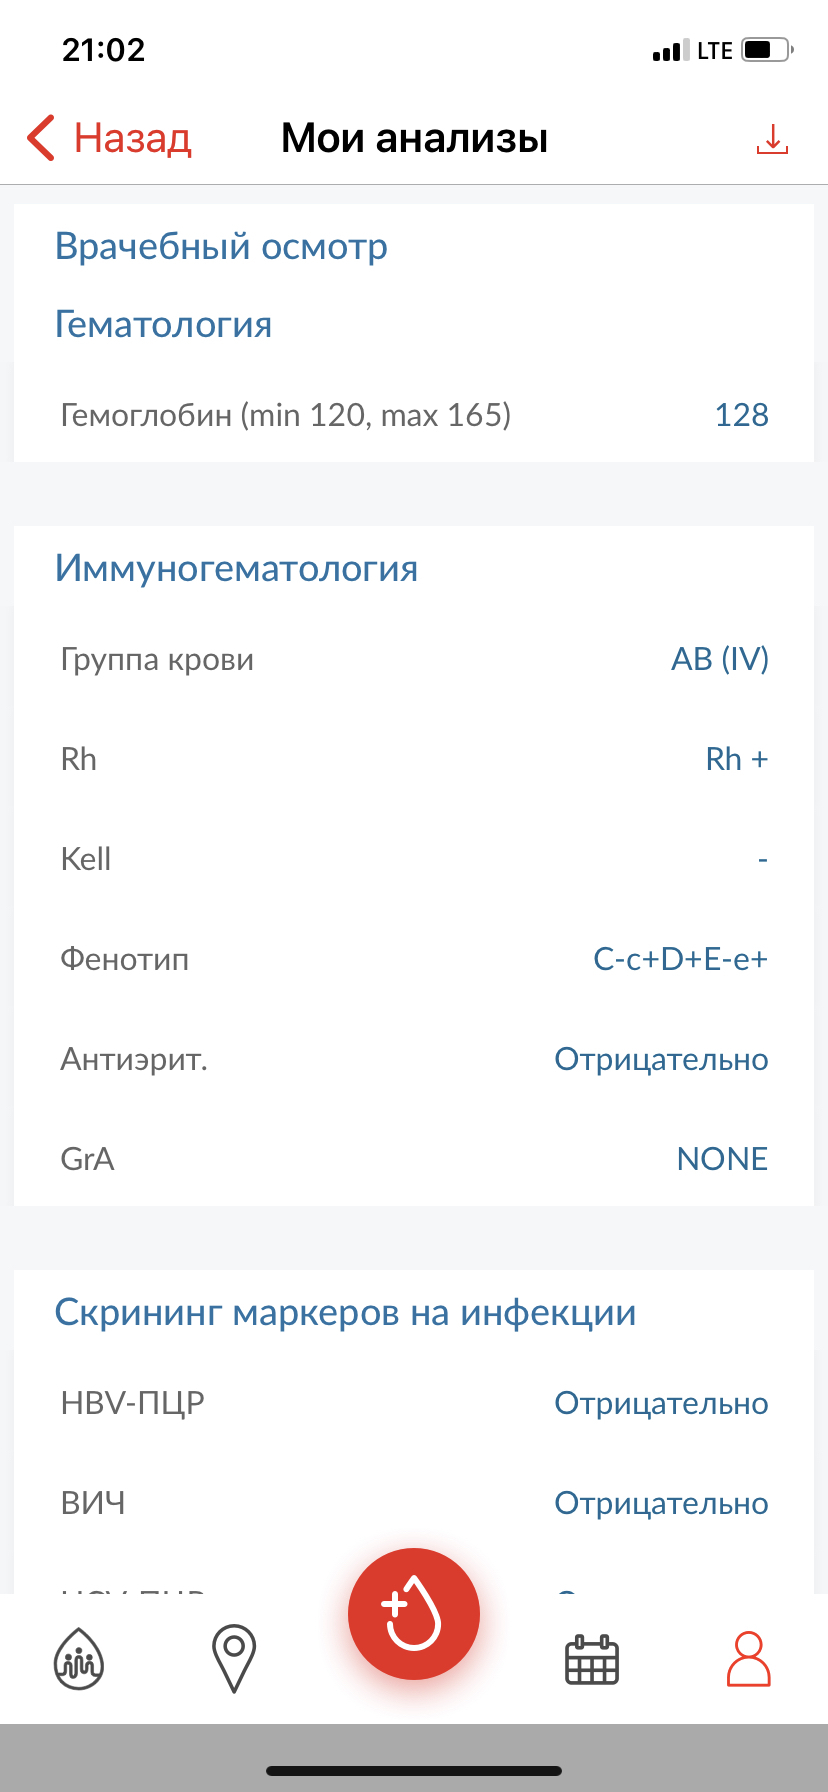Screen dimensions: 828x1792
Task: Select the Гемоглобин result row
Action: point(414,415)
